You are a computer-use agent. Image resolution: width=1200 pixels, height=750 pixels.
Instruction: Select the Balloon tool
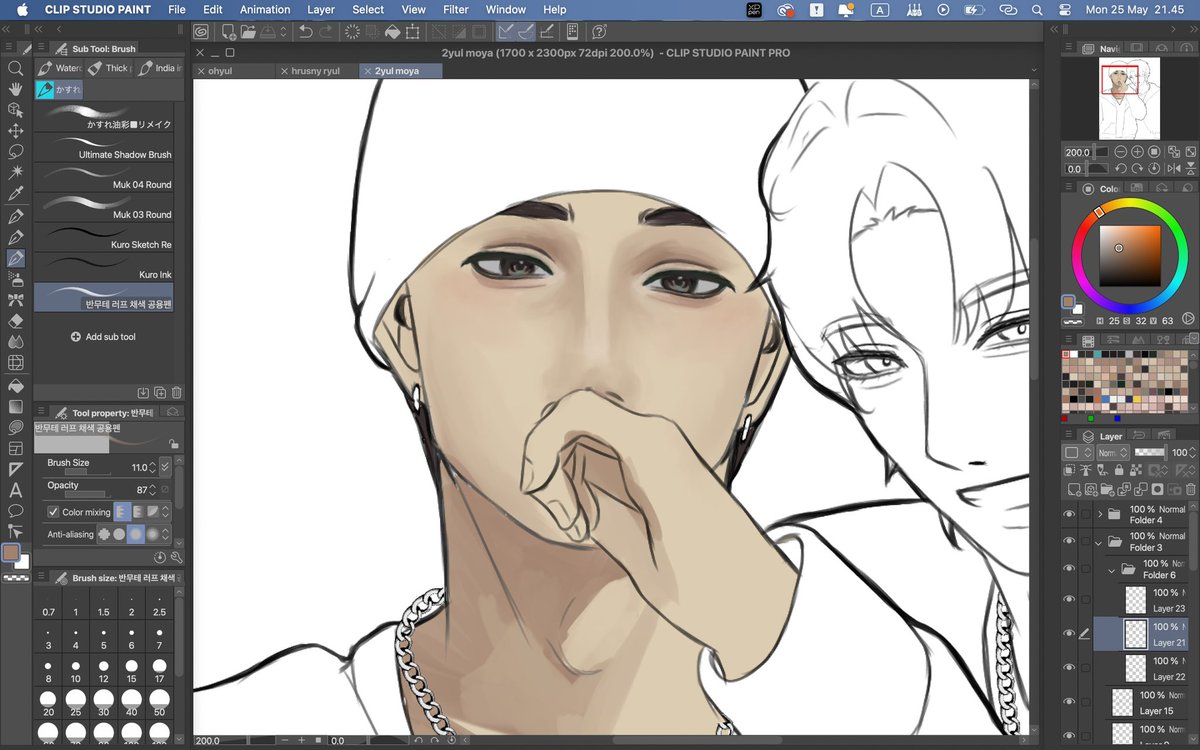click(15, 511)
